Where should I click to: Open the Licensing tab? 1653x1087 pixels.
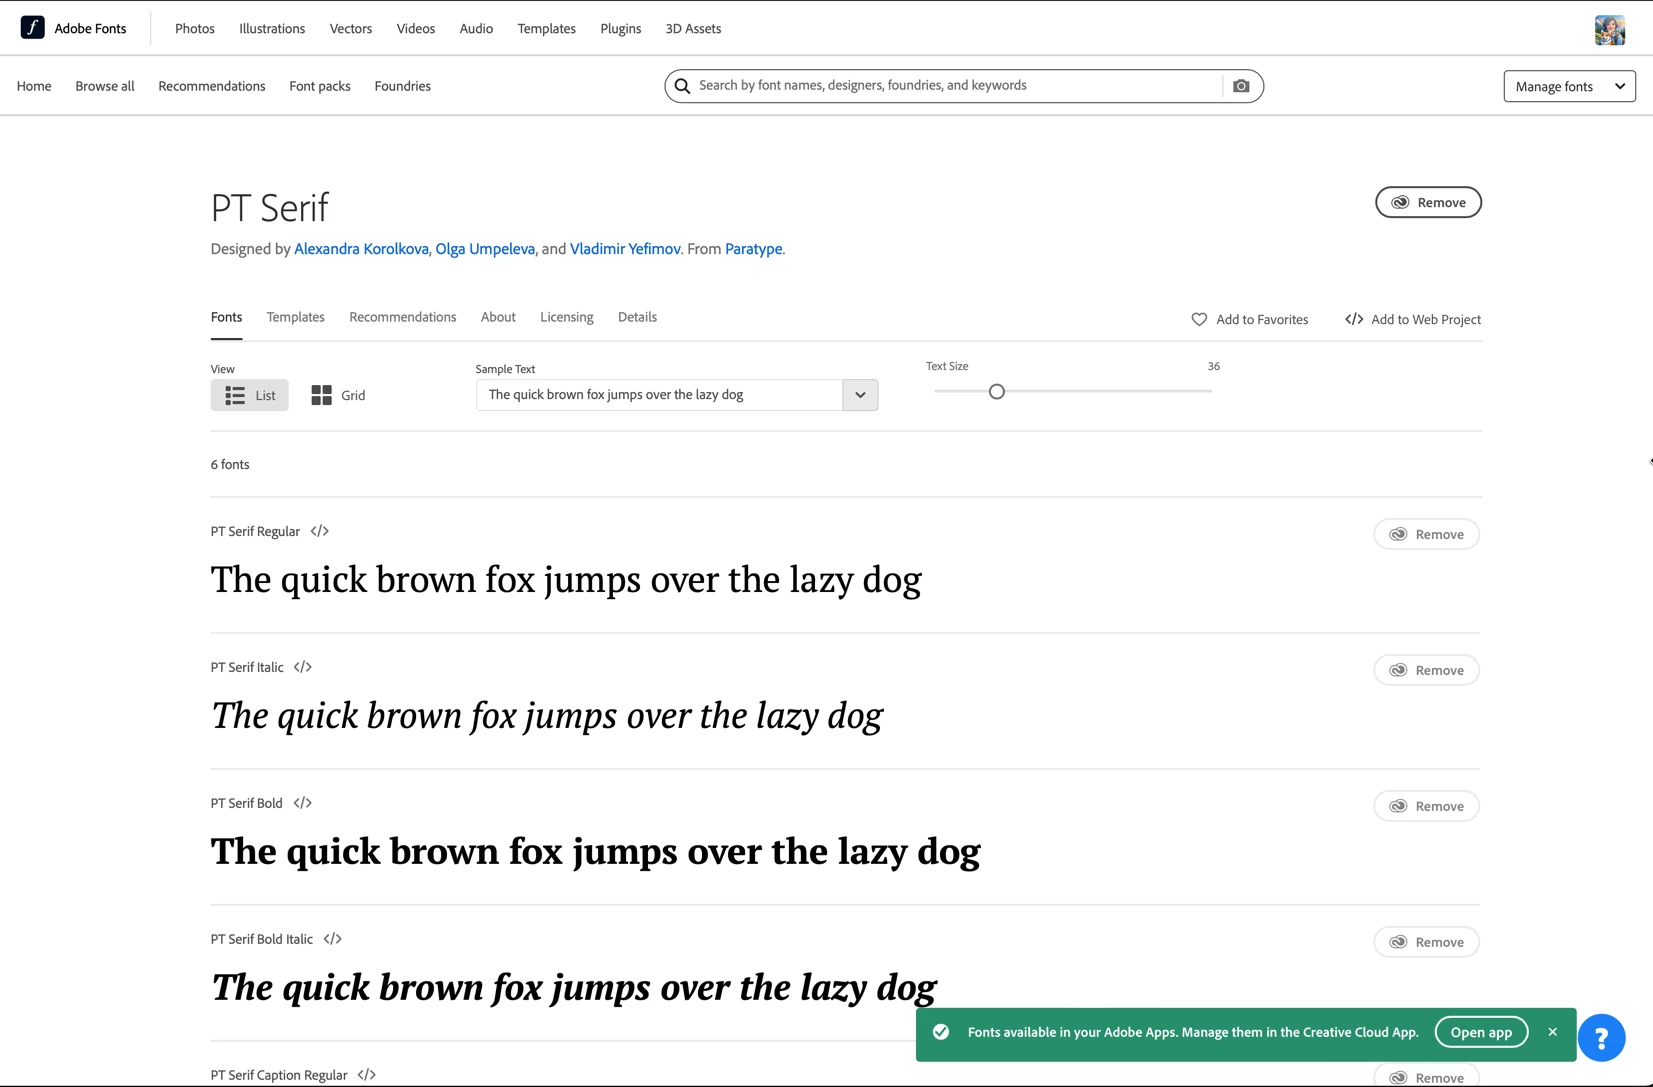pos(566,317)
